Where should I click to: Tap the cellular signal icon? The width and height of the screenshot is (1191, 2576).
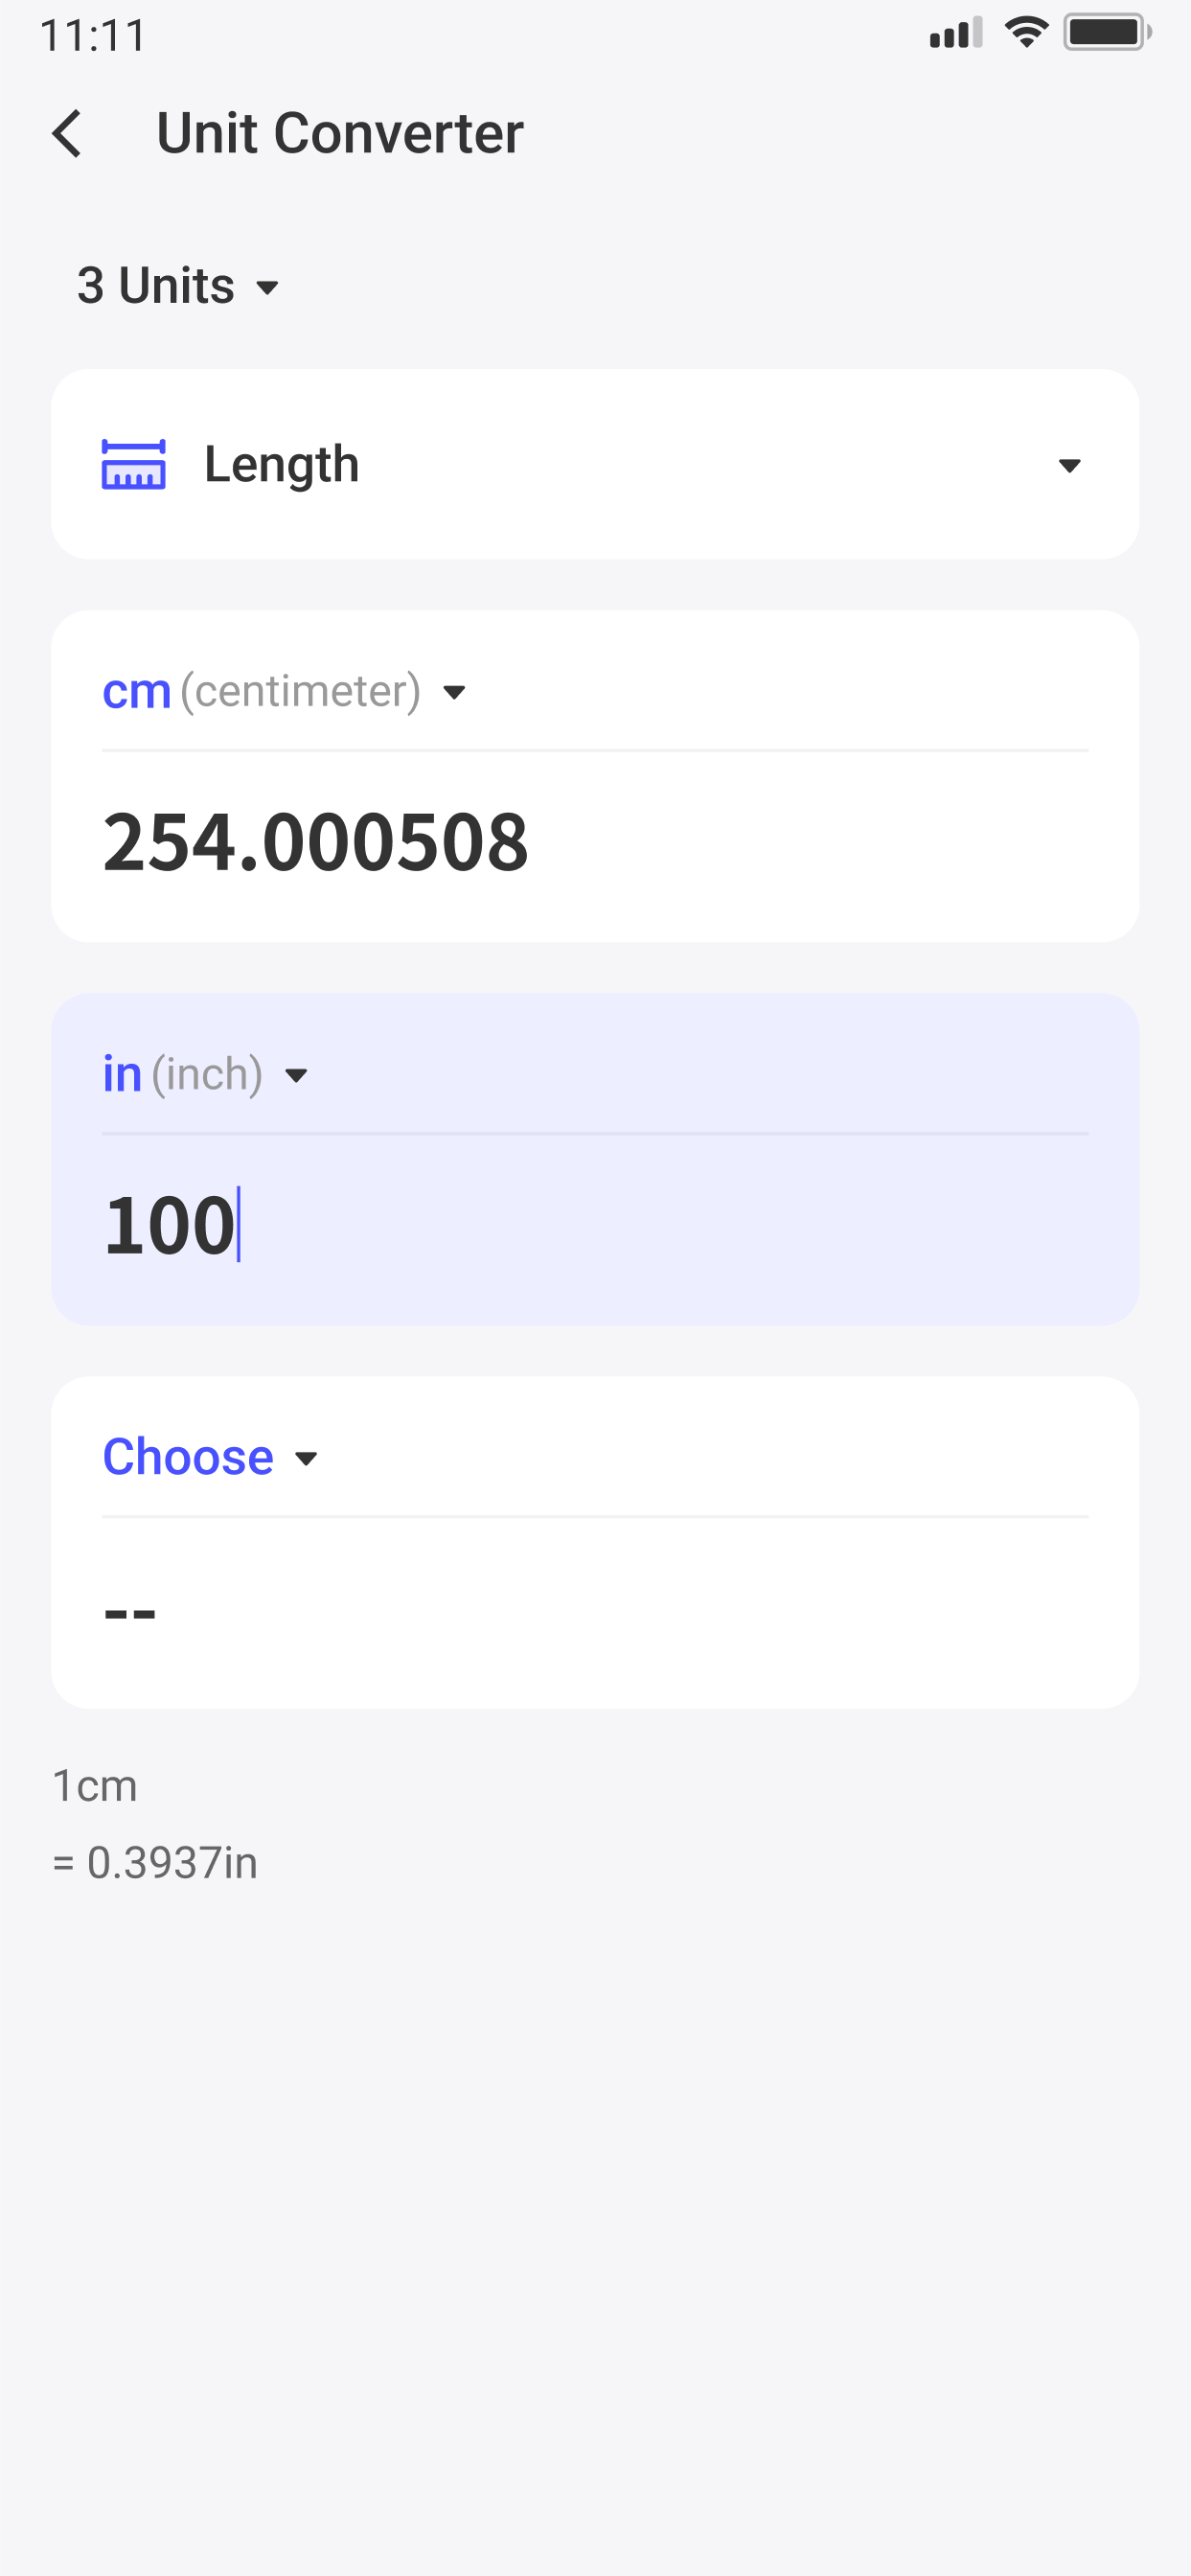click(x=955, y=34)
